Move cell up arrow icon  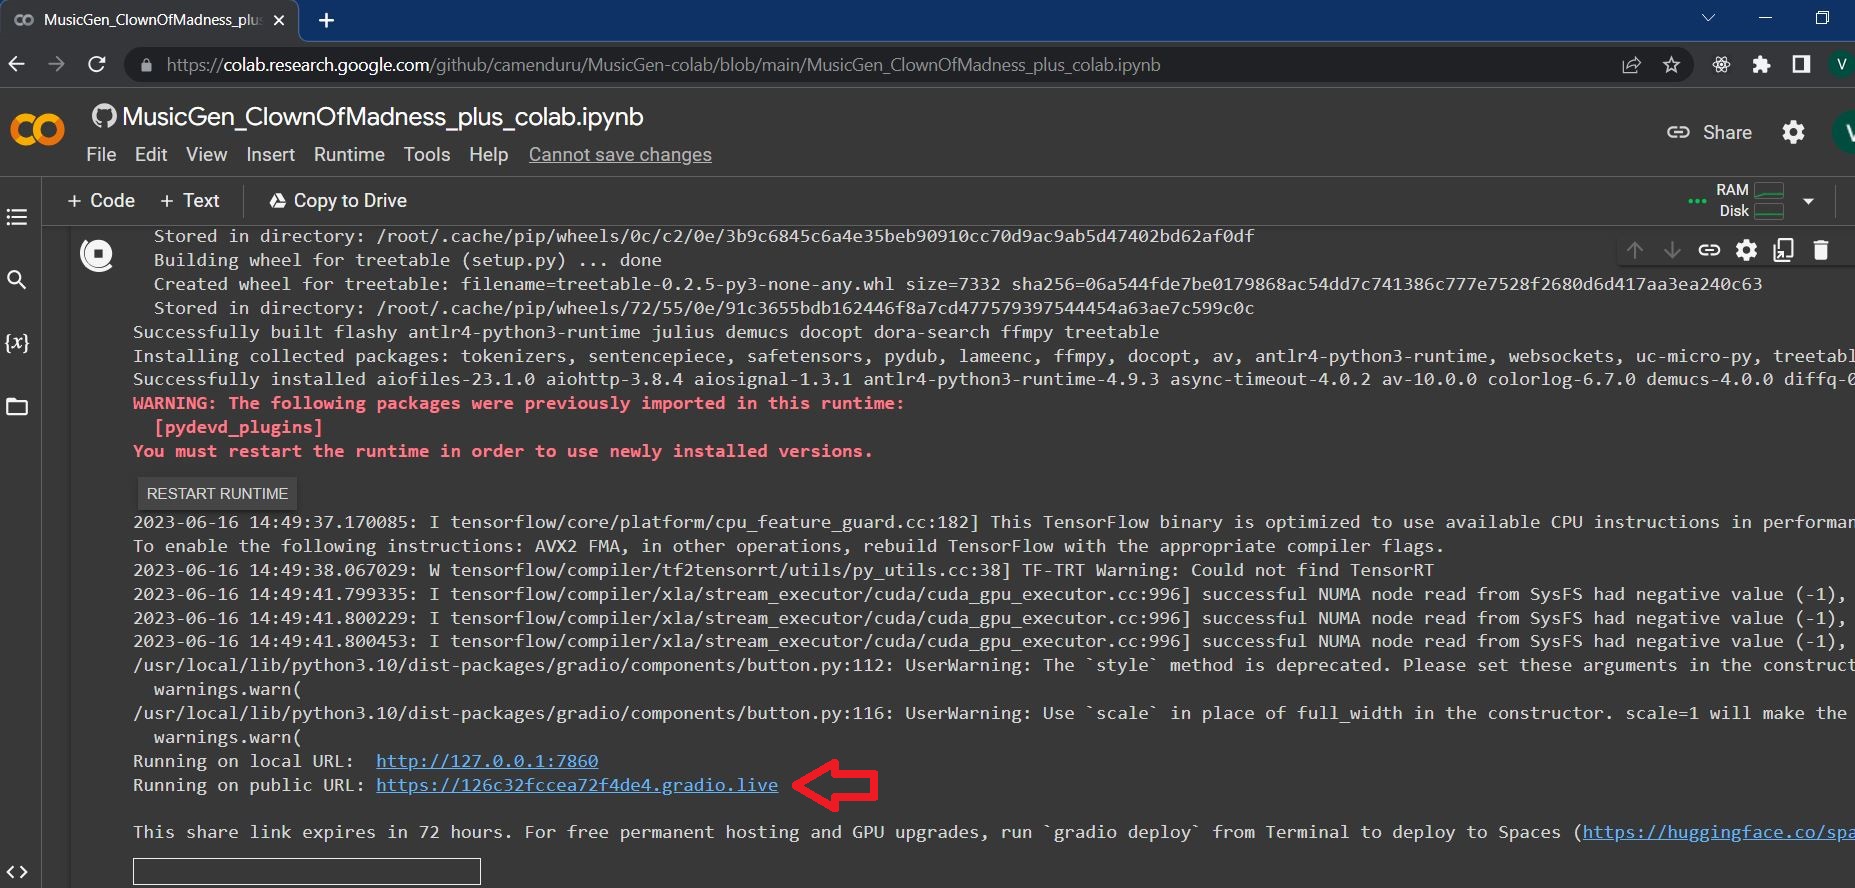(1635, 250)
